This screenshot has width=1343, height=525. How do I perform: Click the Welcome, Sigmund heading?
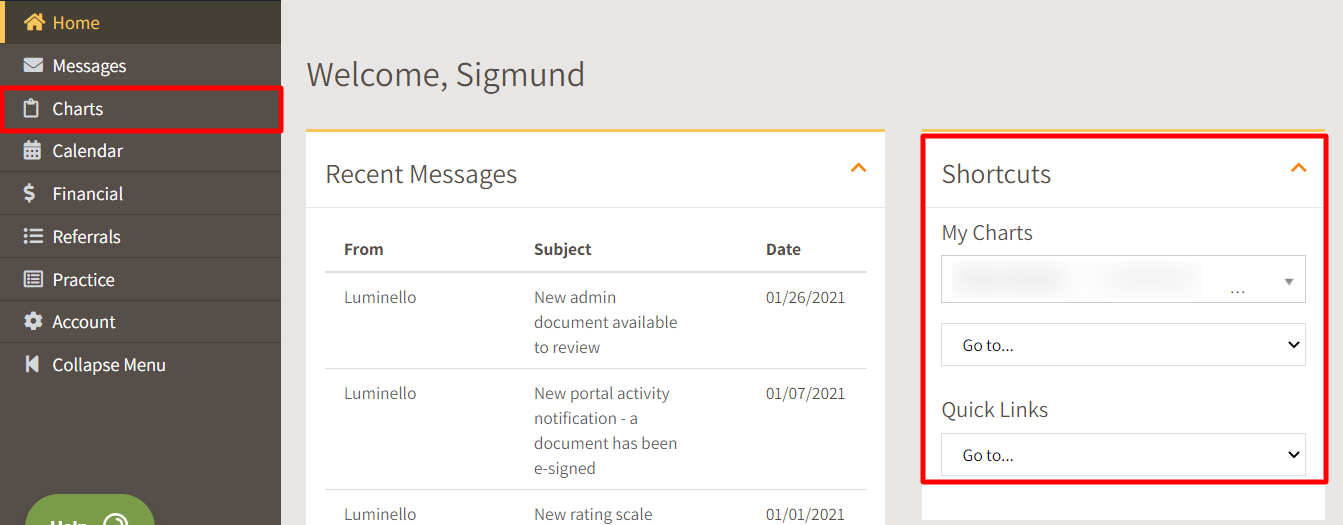click(446, 75)
